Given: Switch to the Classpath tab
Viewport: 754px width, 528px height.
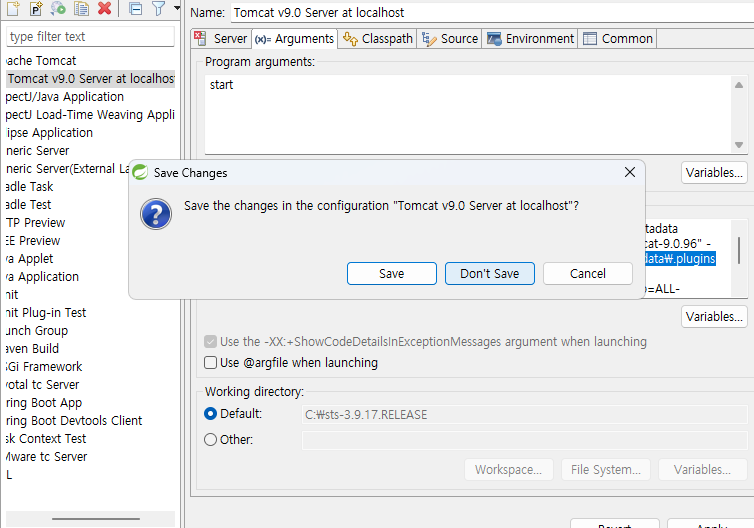Looking at the screenshot, I should [x=378, y=38].
